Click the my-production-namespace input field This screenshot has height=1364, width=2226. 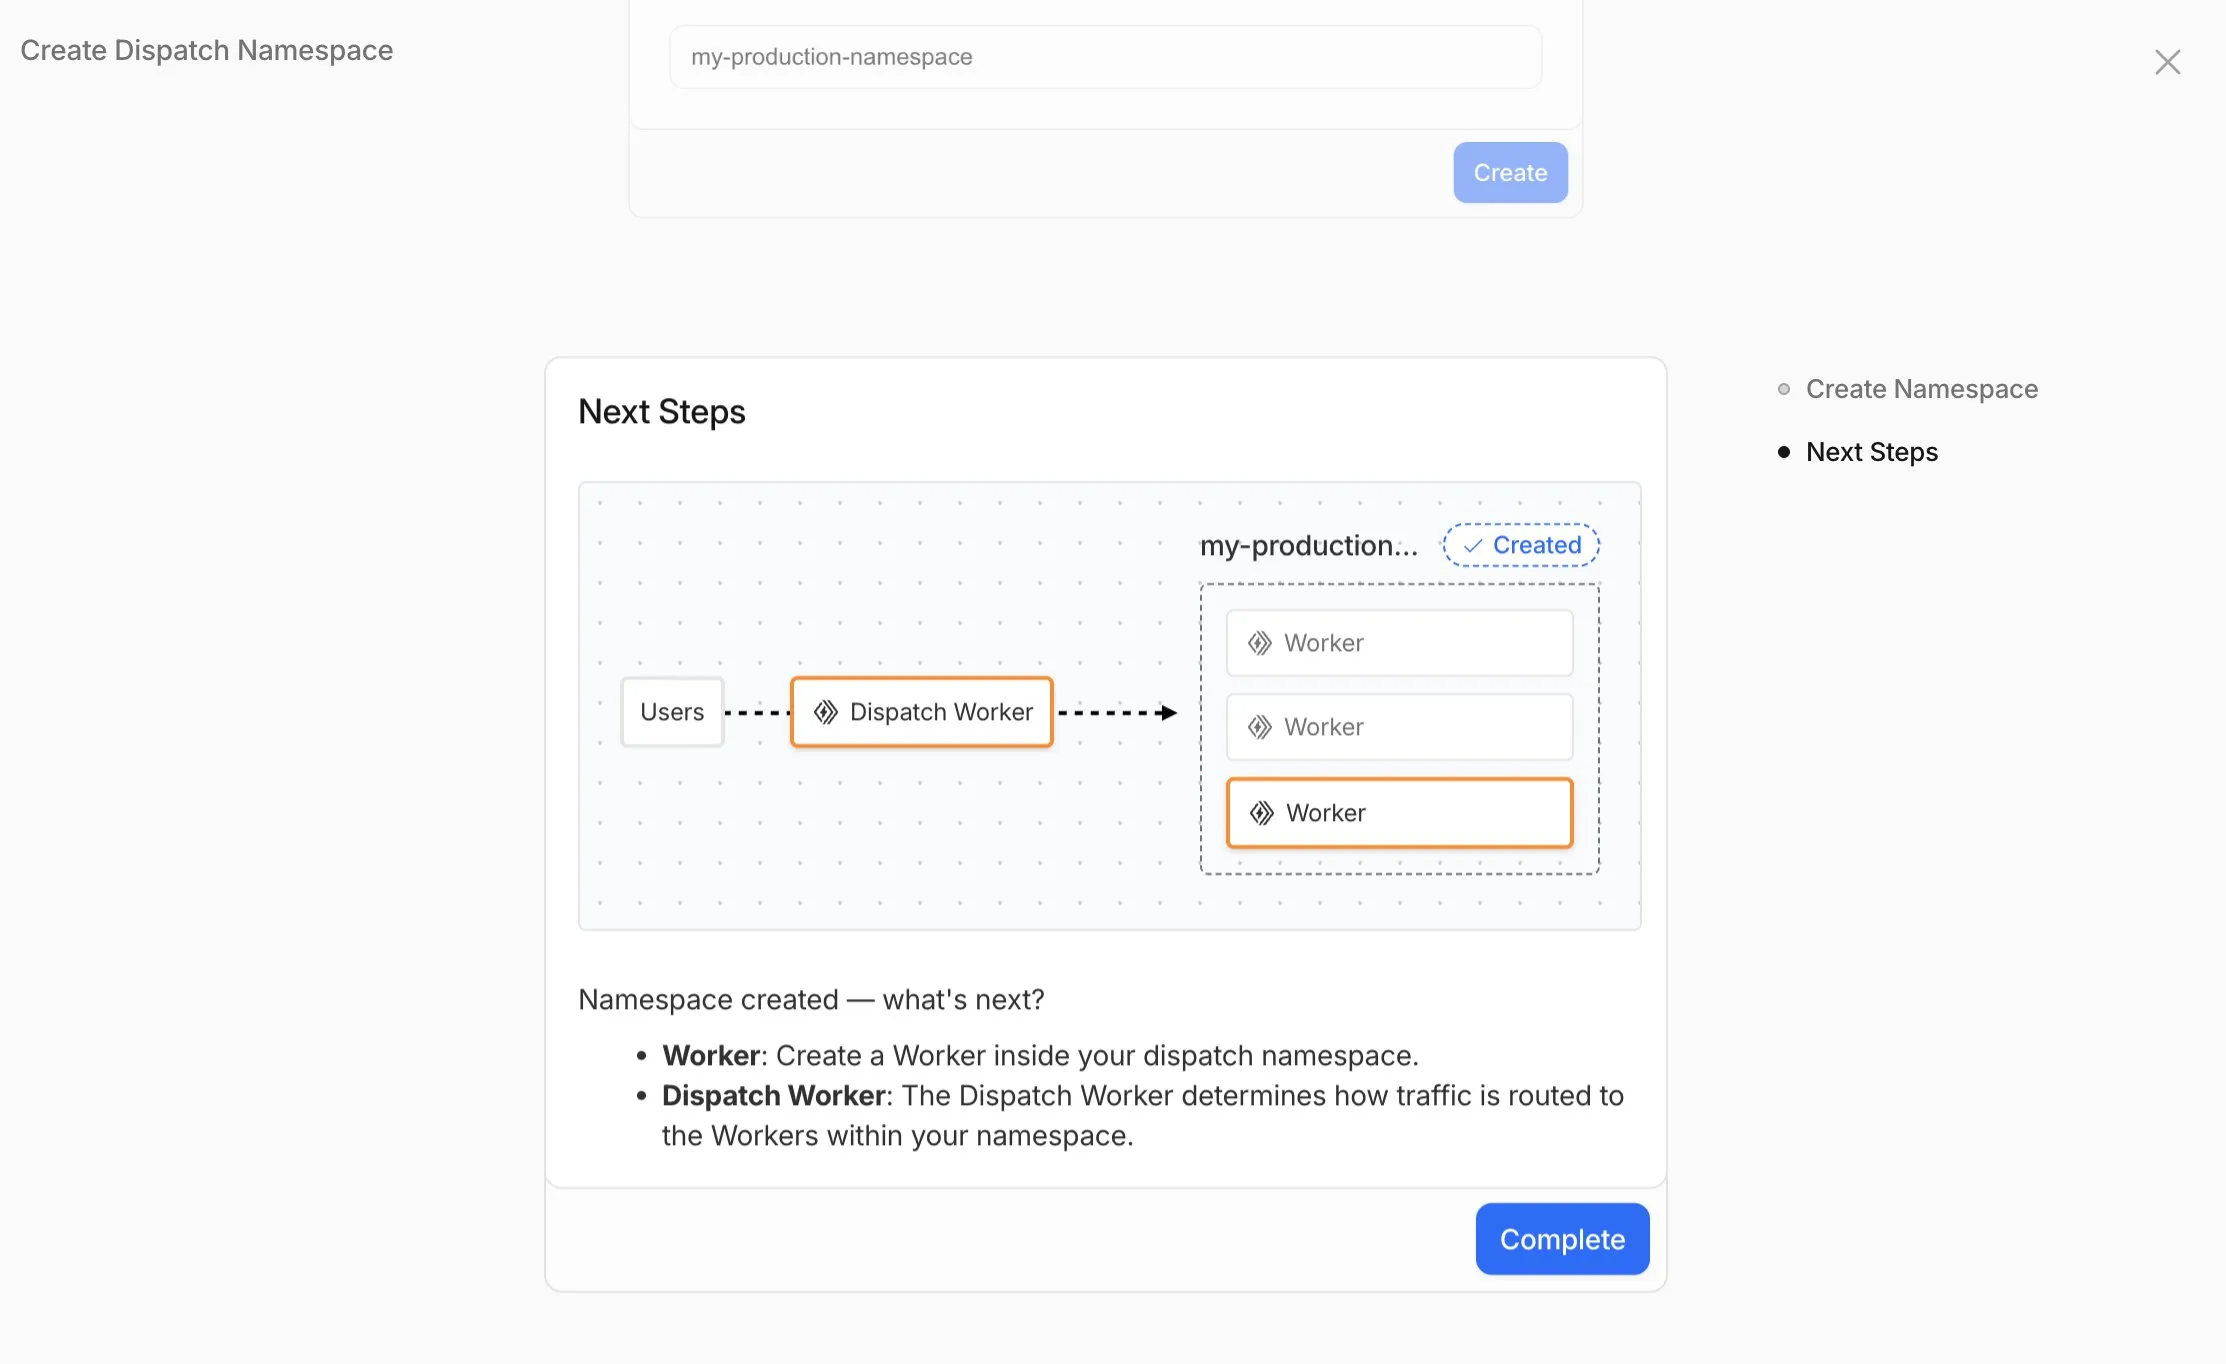1104,57
